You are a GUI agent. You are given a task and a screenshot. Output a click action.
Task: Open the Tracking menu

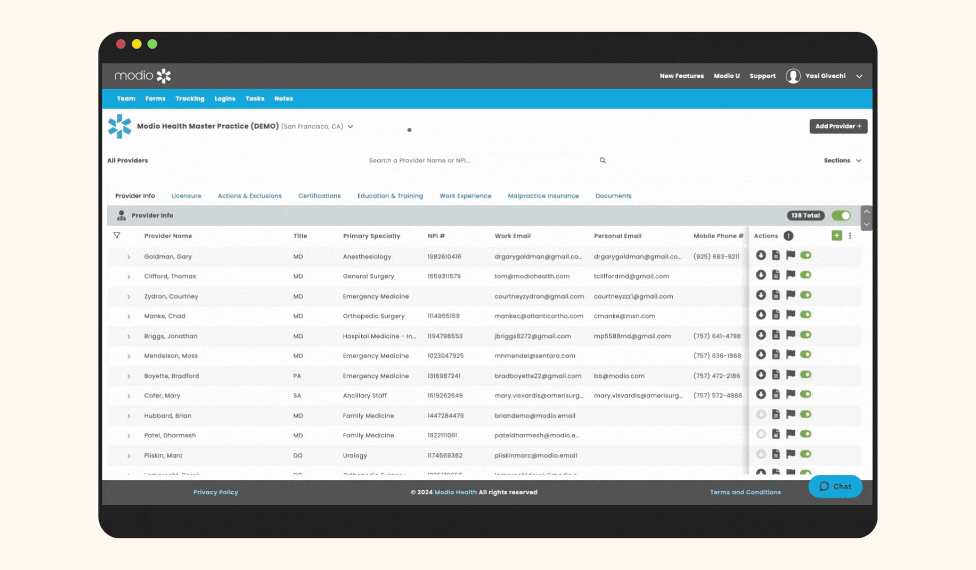pyautogui.click(x=189, y=99)
